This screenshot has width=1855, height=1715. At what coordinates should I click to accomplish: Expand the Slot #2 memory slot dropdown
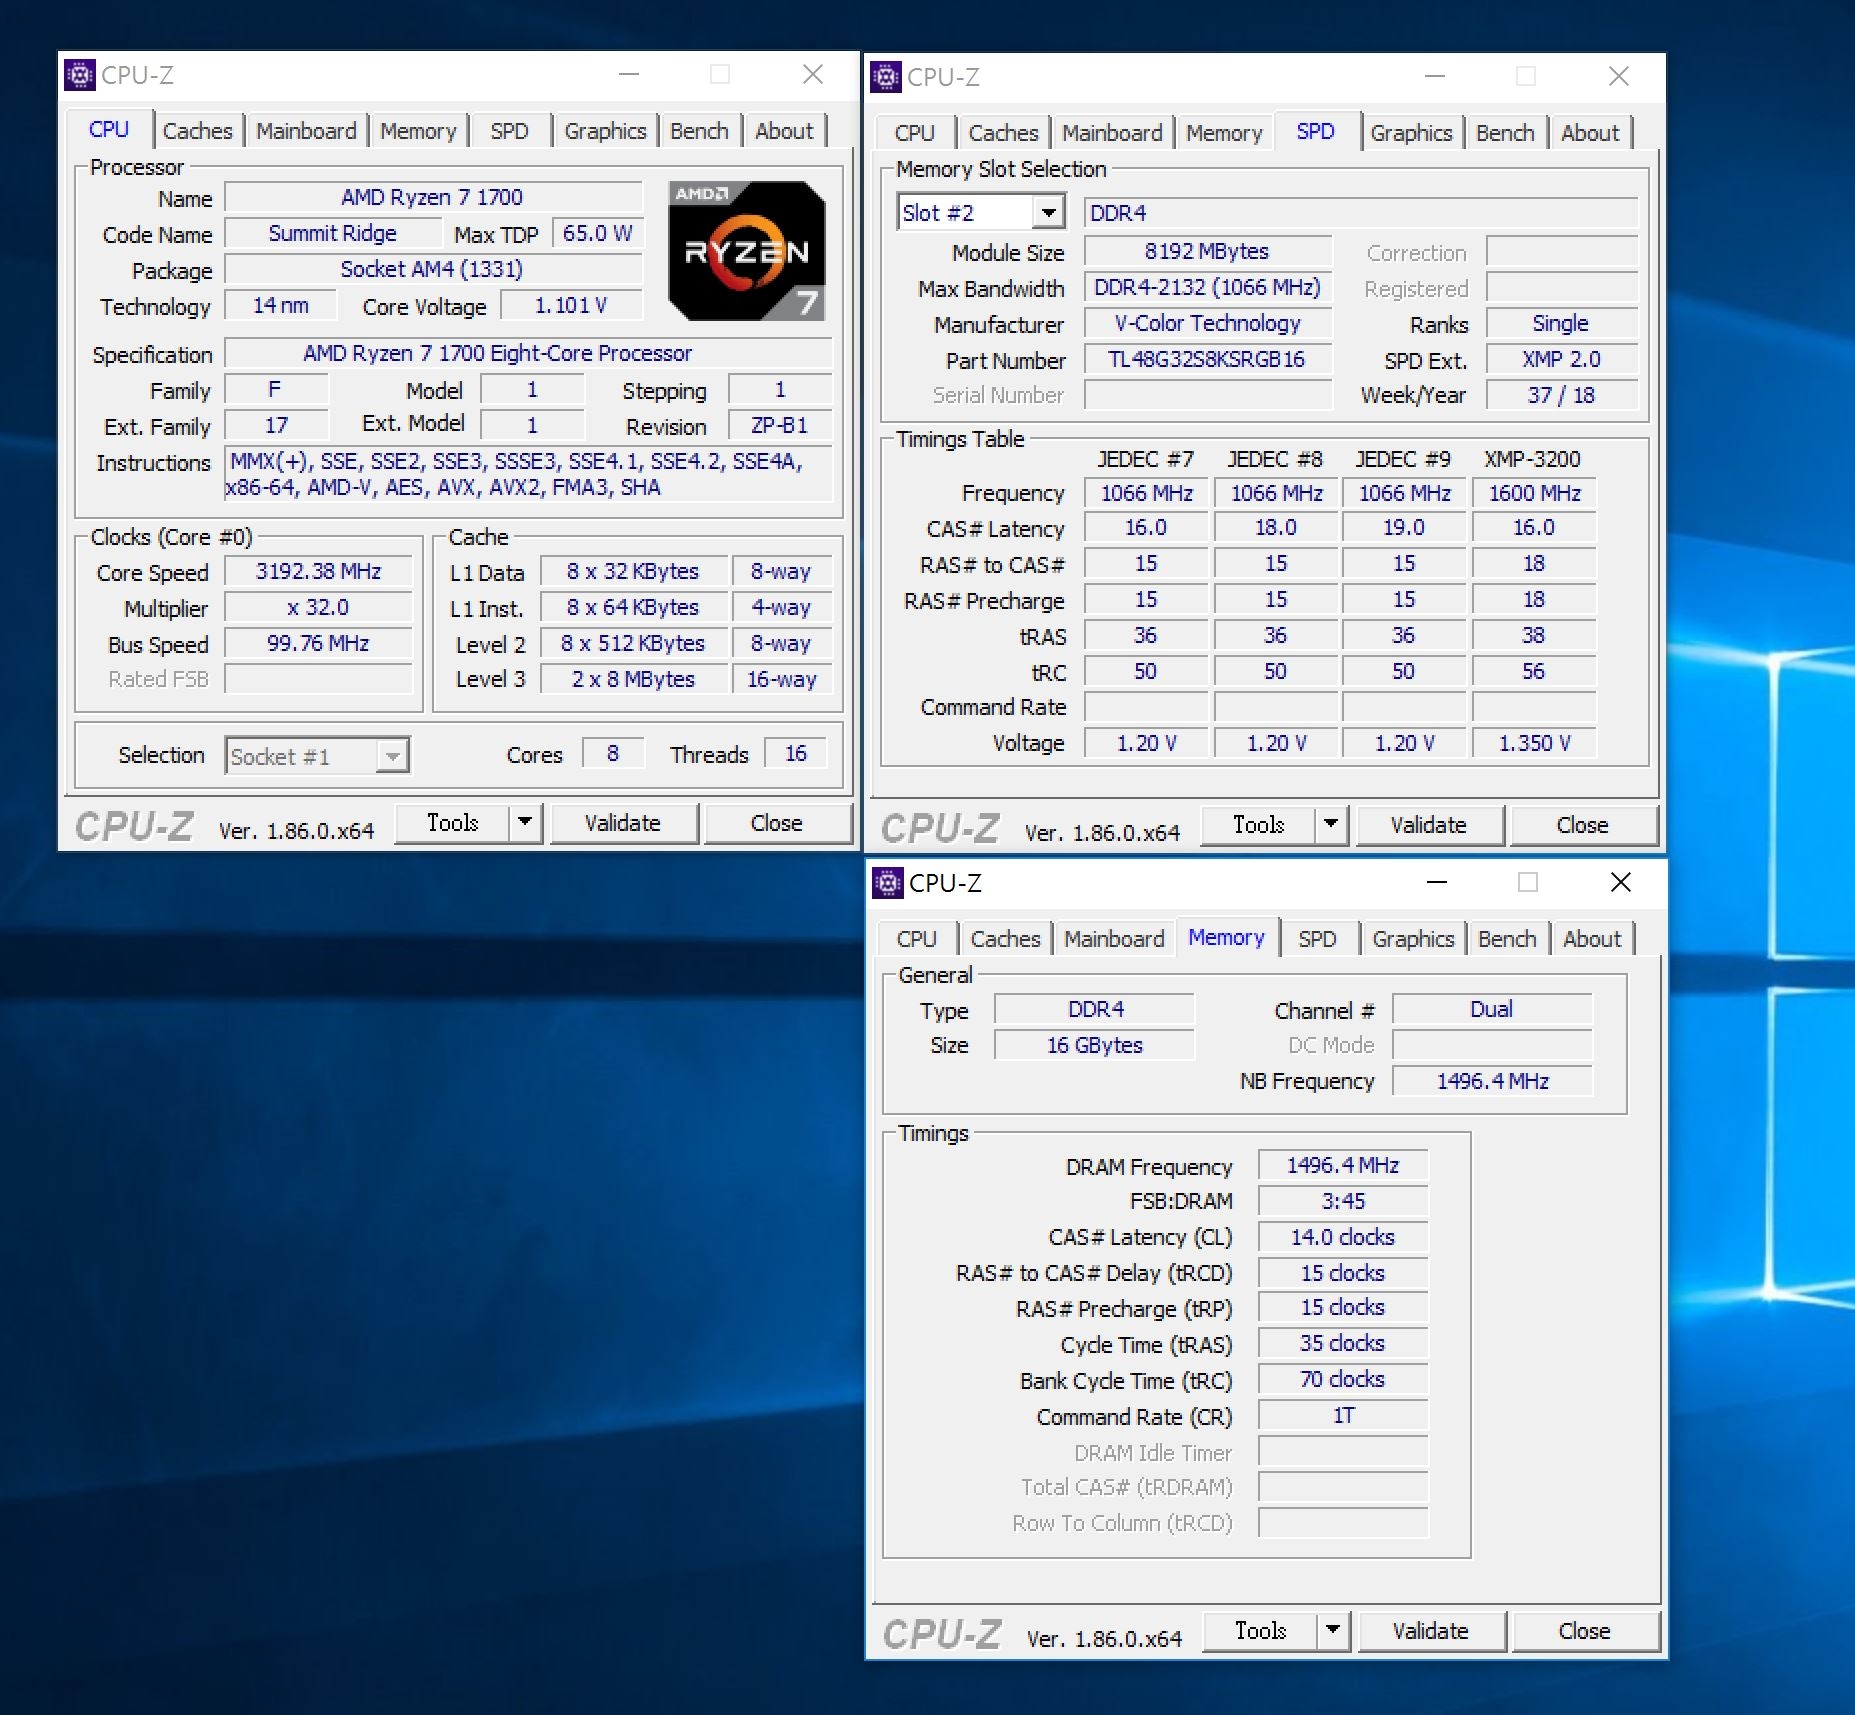[1048, 213]
